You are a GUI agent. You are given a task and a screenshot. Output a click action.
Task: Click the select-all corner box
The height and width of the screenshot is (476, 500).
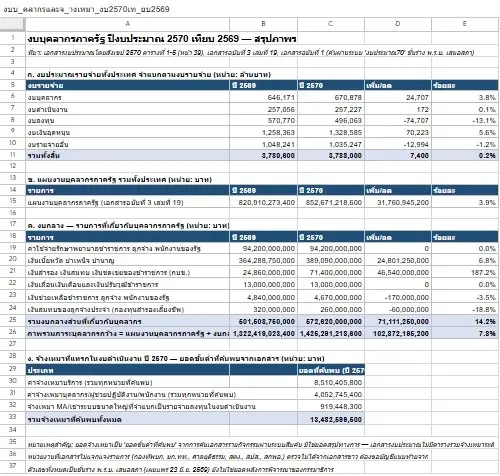[x=13, y=24]
